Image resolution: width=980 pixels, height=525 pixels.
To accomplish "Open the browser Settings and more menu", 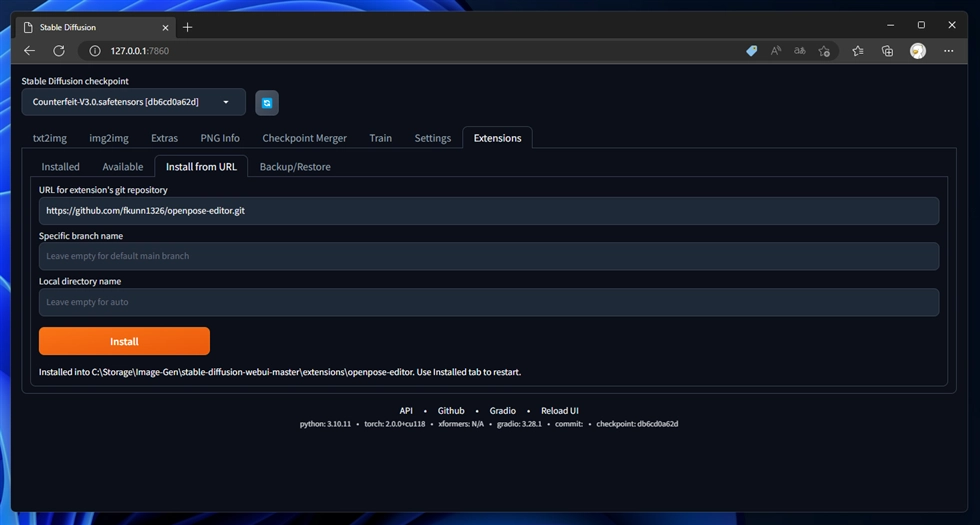I will tap(949, 51).
